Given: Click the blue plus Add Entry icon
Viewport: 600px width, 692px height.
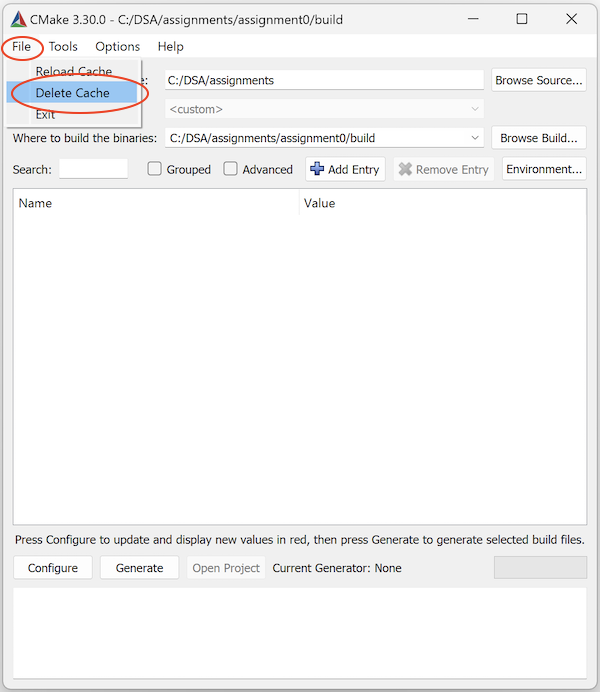Looking at the screenshot, I should 317,169.
